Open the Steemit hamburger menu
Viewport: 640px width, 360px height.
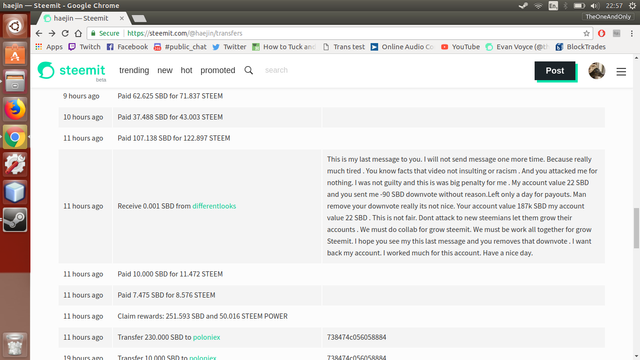(x=621, y=72)
